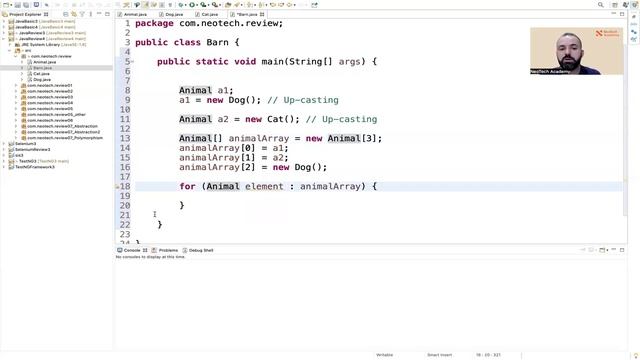
Task: Select package com.neotech.review07_Abstraction2
Action: click(61, 132)
